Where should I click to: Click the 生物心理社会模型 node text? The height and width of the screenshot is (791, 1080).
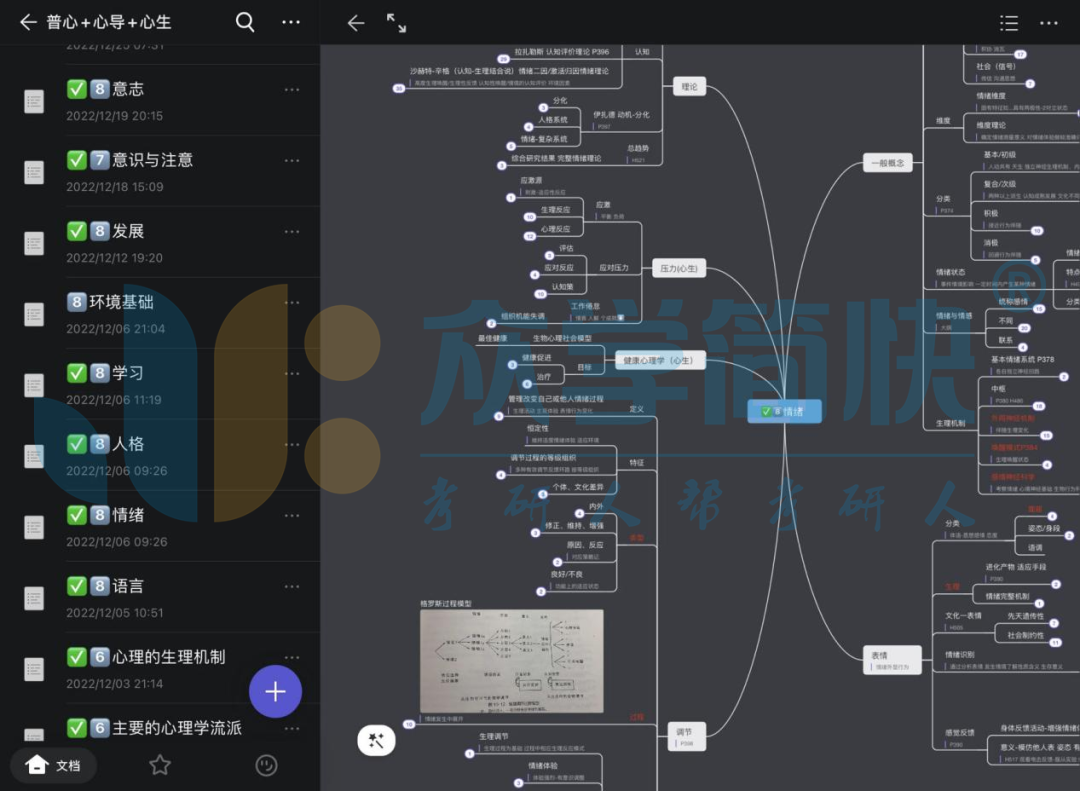(562, 338)
